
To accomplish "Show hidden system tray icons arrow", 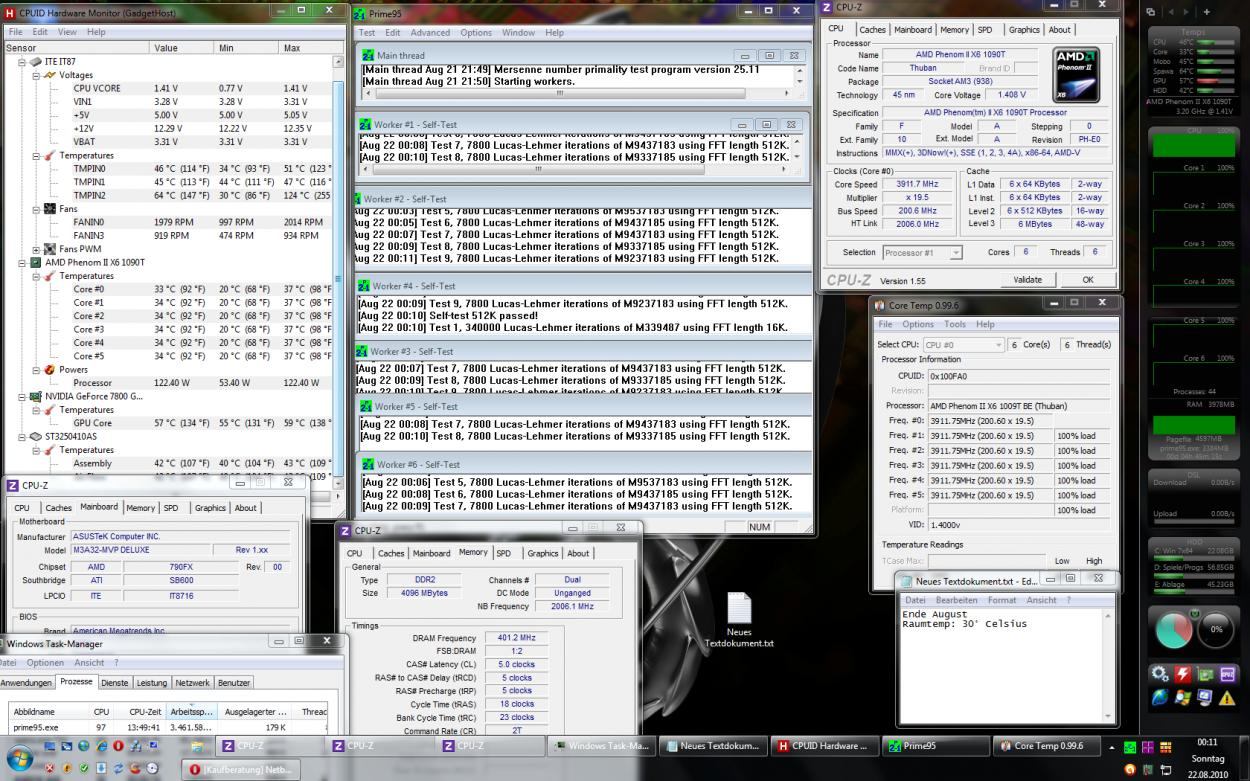I will pyautogui.click(x=1113, y=747).
